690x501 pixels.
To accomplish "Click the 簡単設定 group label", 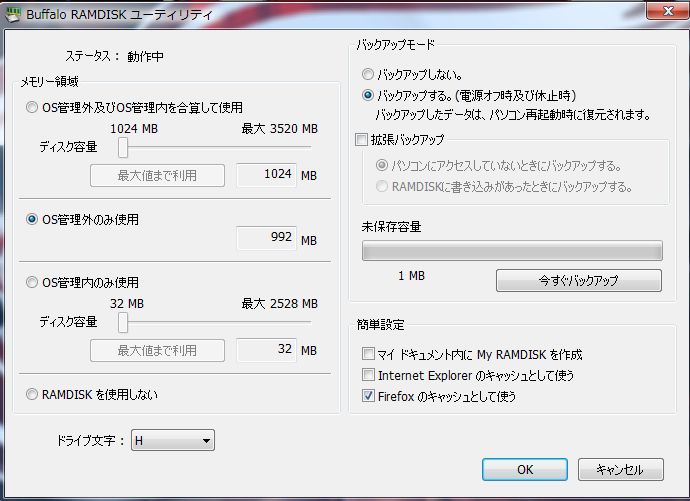I will coord(381,325).
